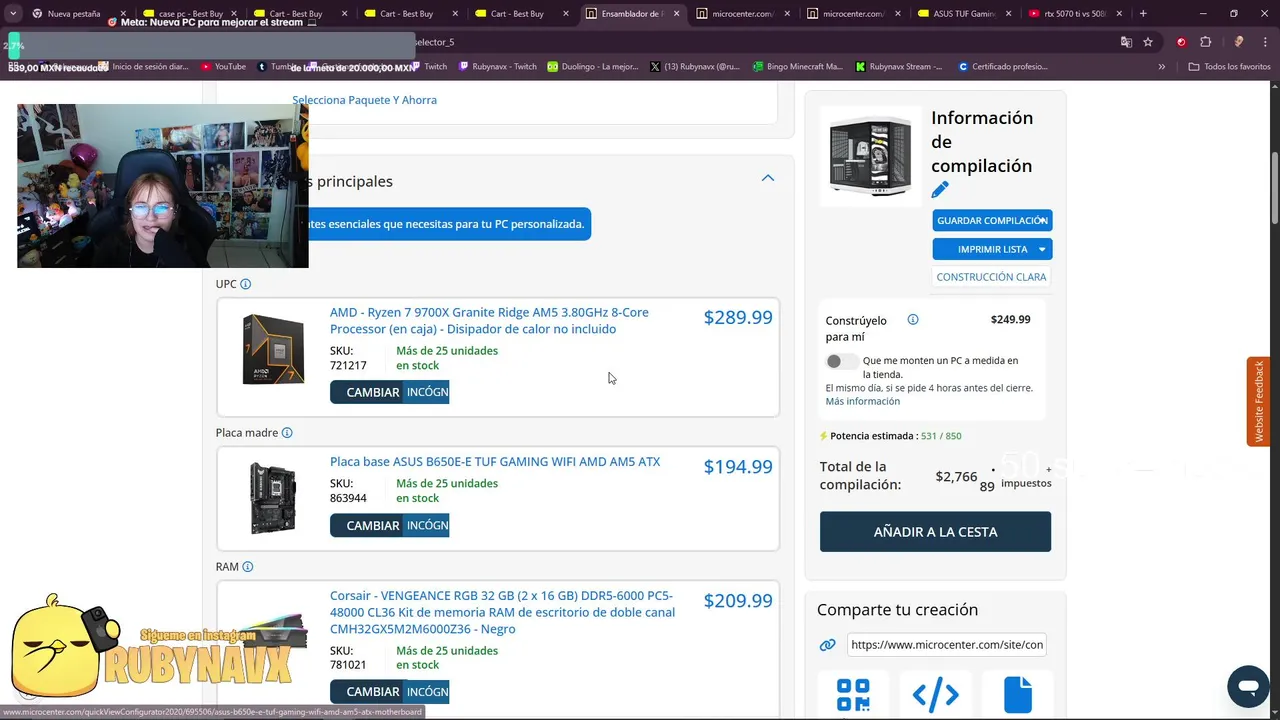Open the AMD Ryzen 7 9700X product link

[x=489, y=321]
